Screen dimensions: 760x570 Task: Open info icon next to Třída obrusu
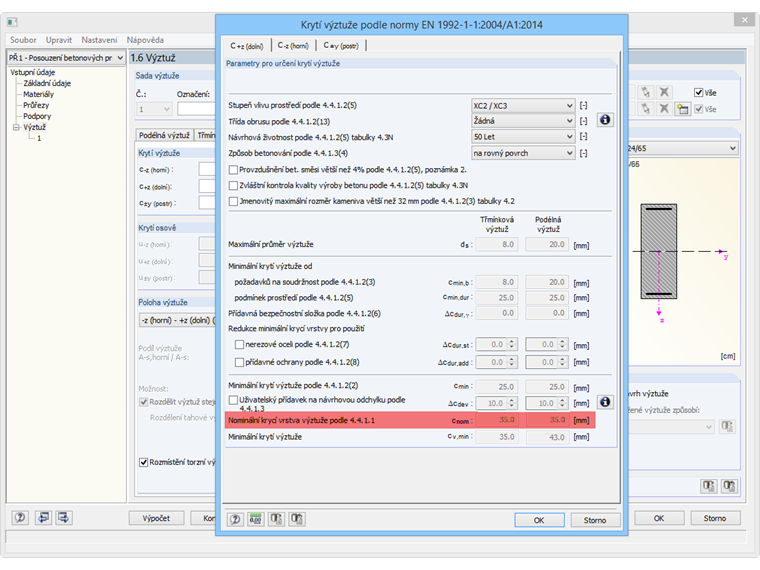pos(604,120)
